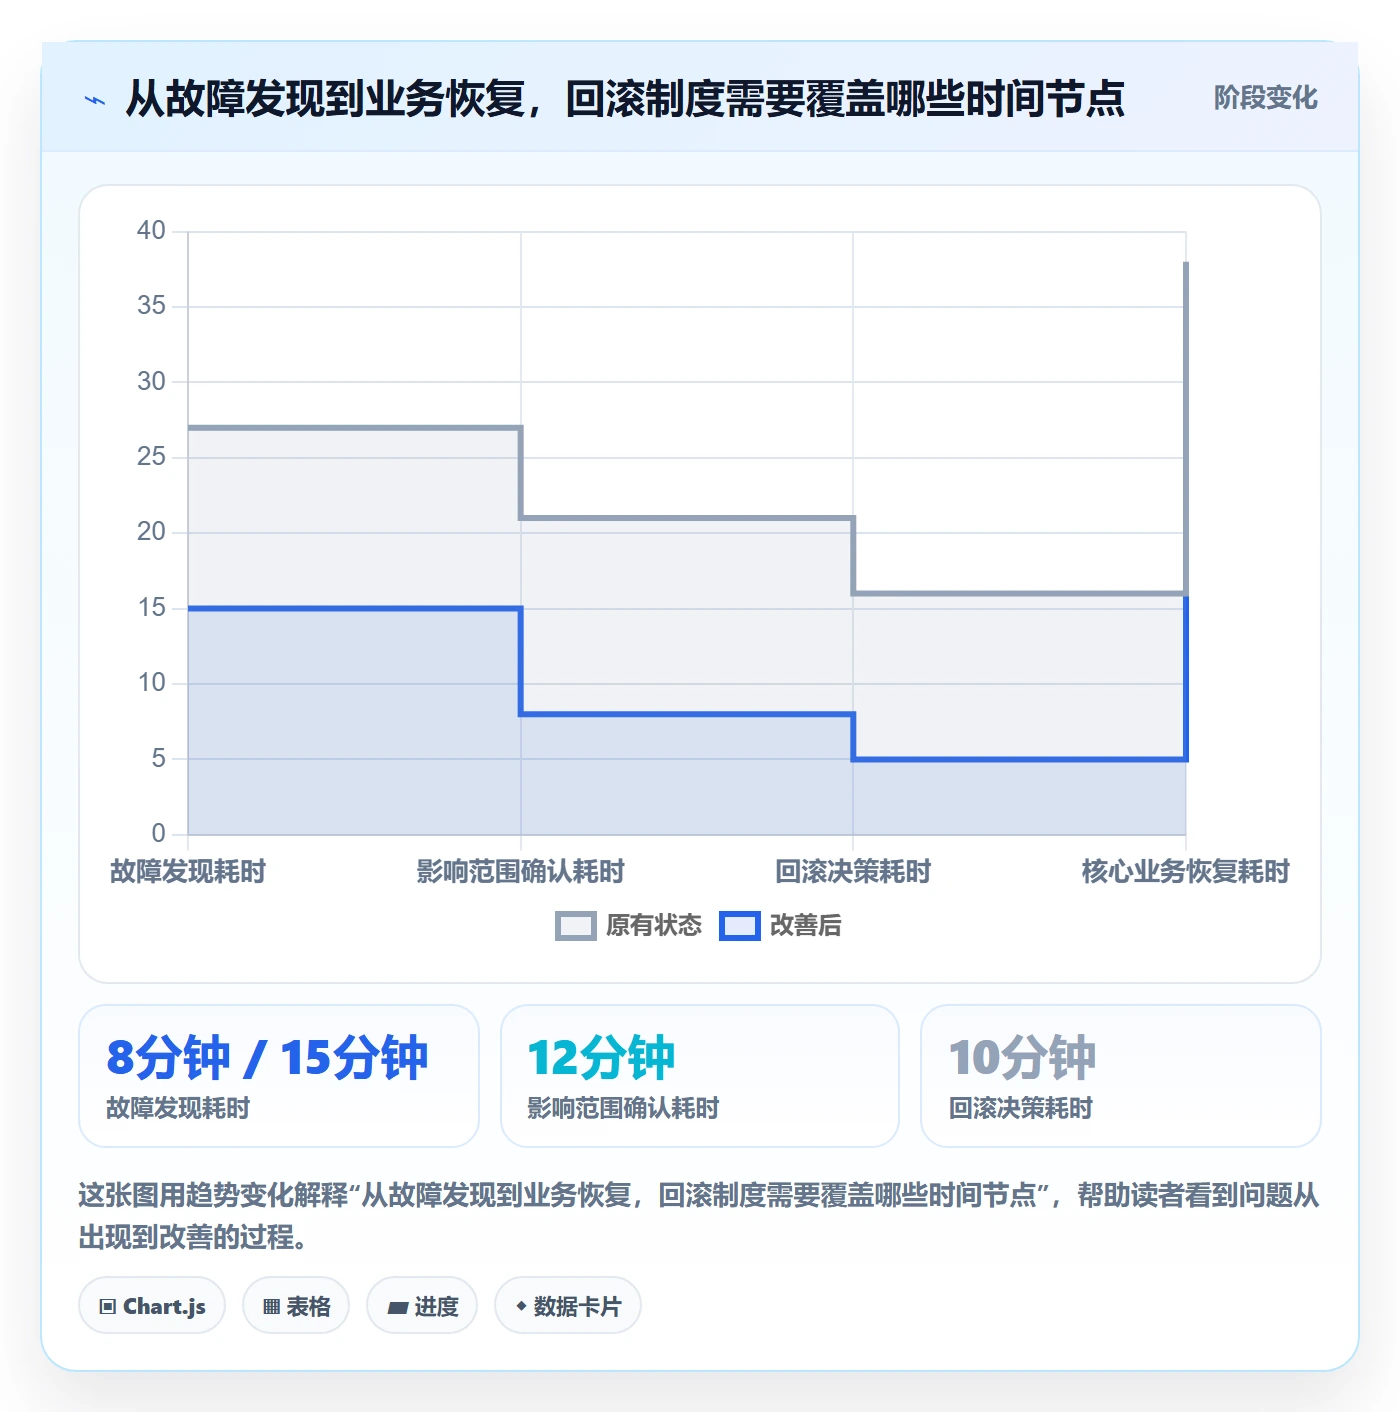Click the x-axis label 回滚决策耗时
Image resolution: width=1400 pixels, height=1412 pixels.
point(853,872)
